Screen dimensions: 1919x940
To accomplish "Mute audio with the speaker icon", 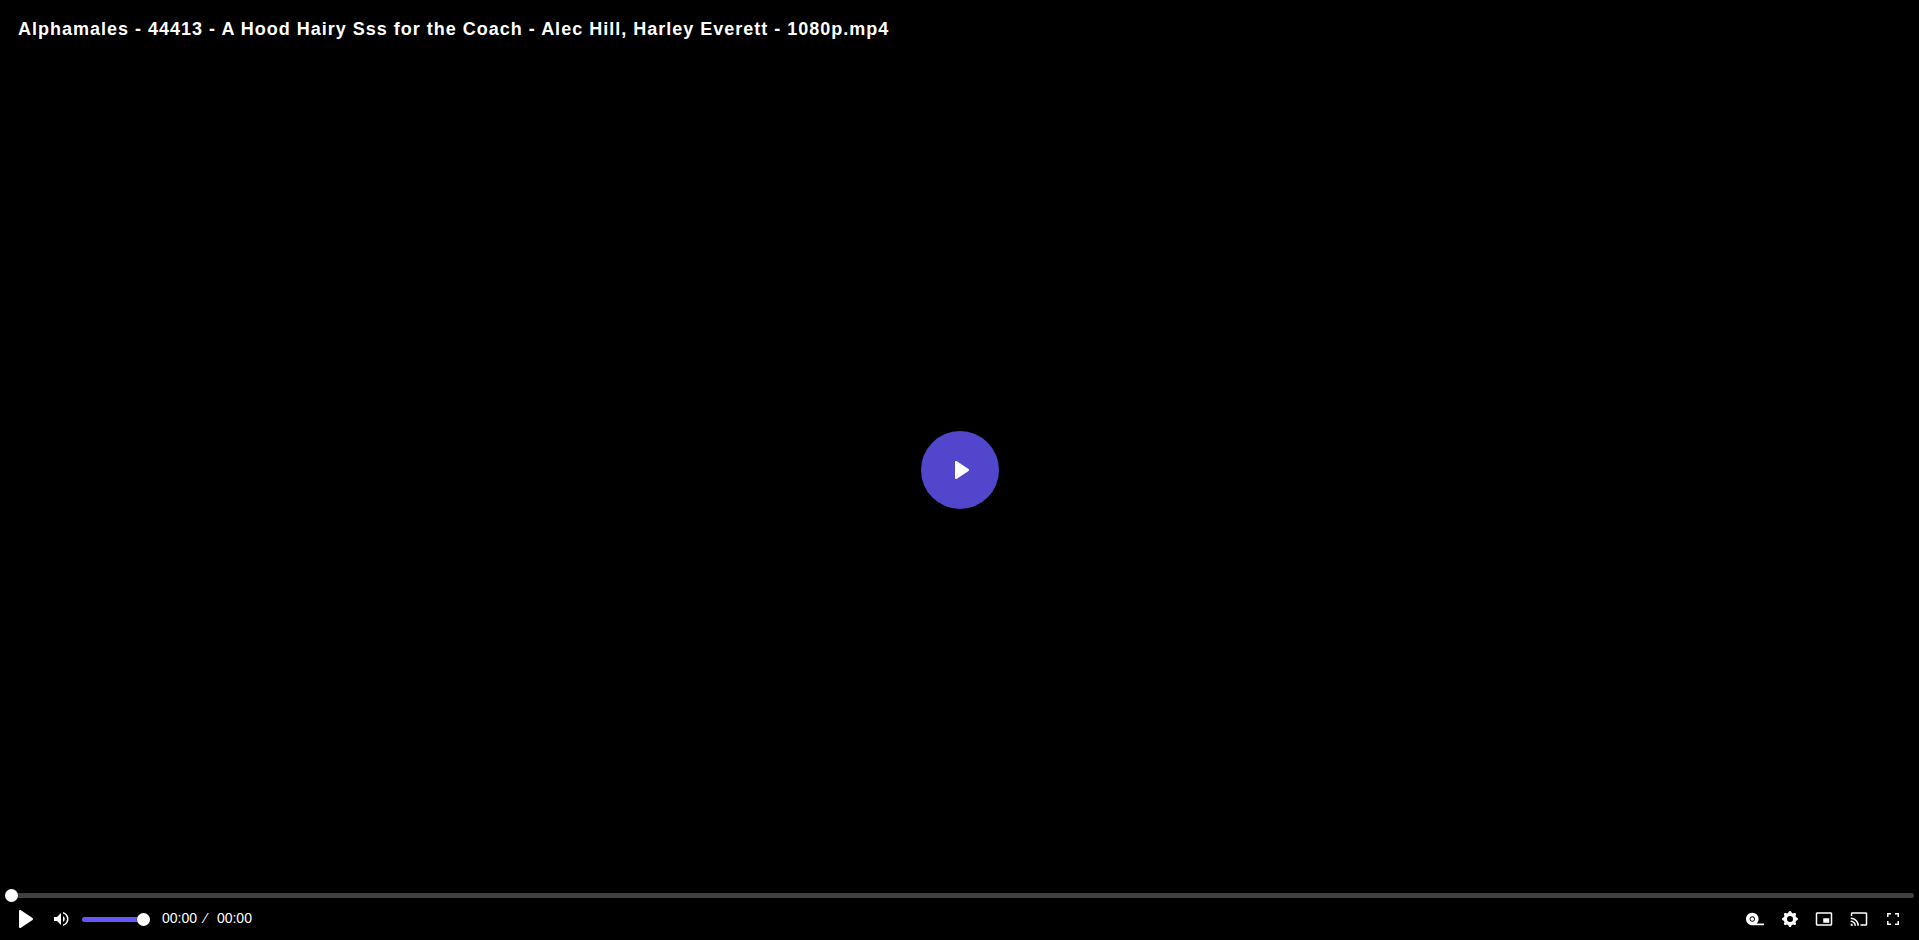I will pyautogui.click(x=61, y=919).
